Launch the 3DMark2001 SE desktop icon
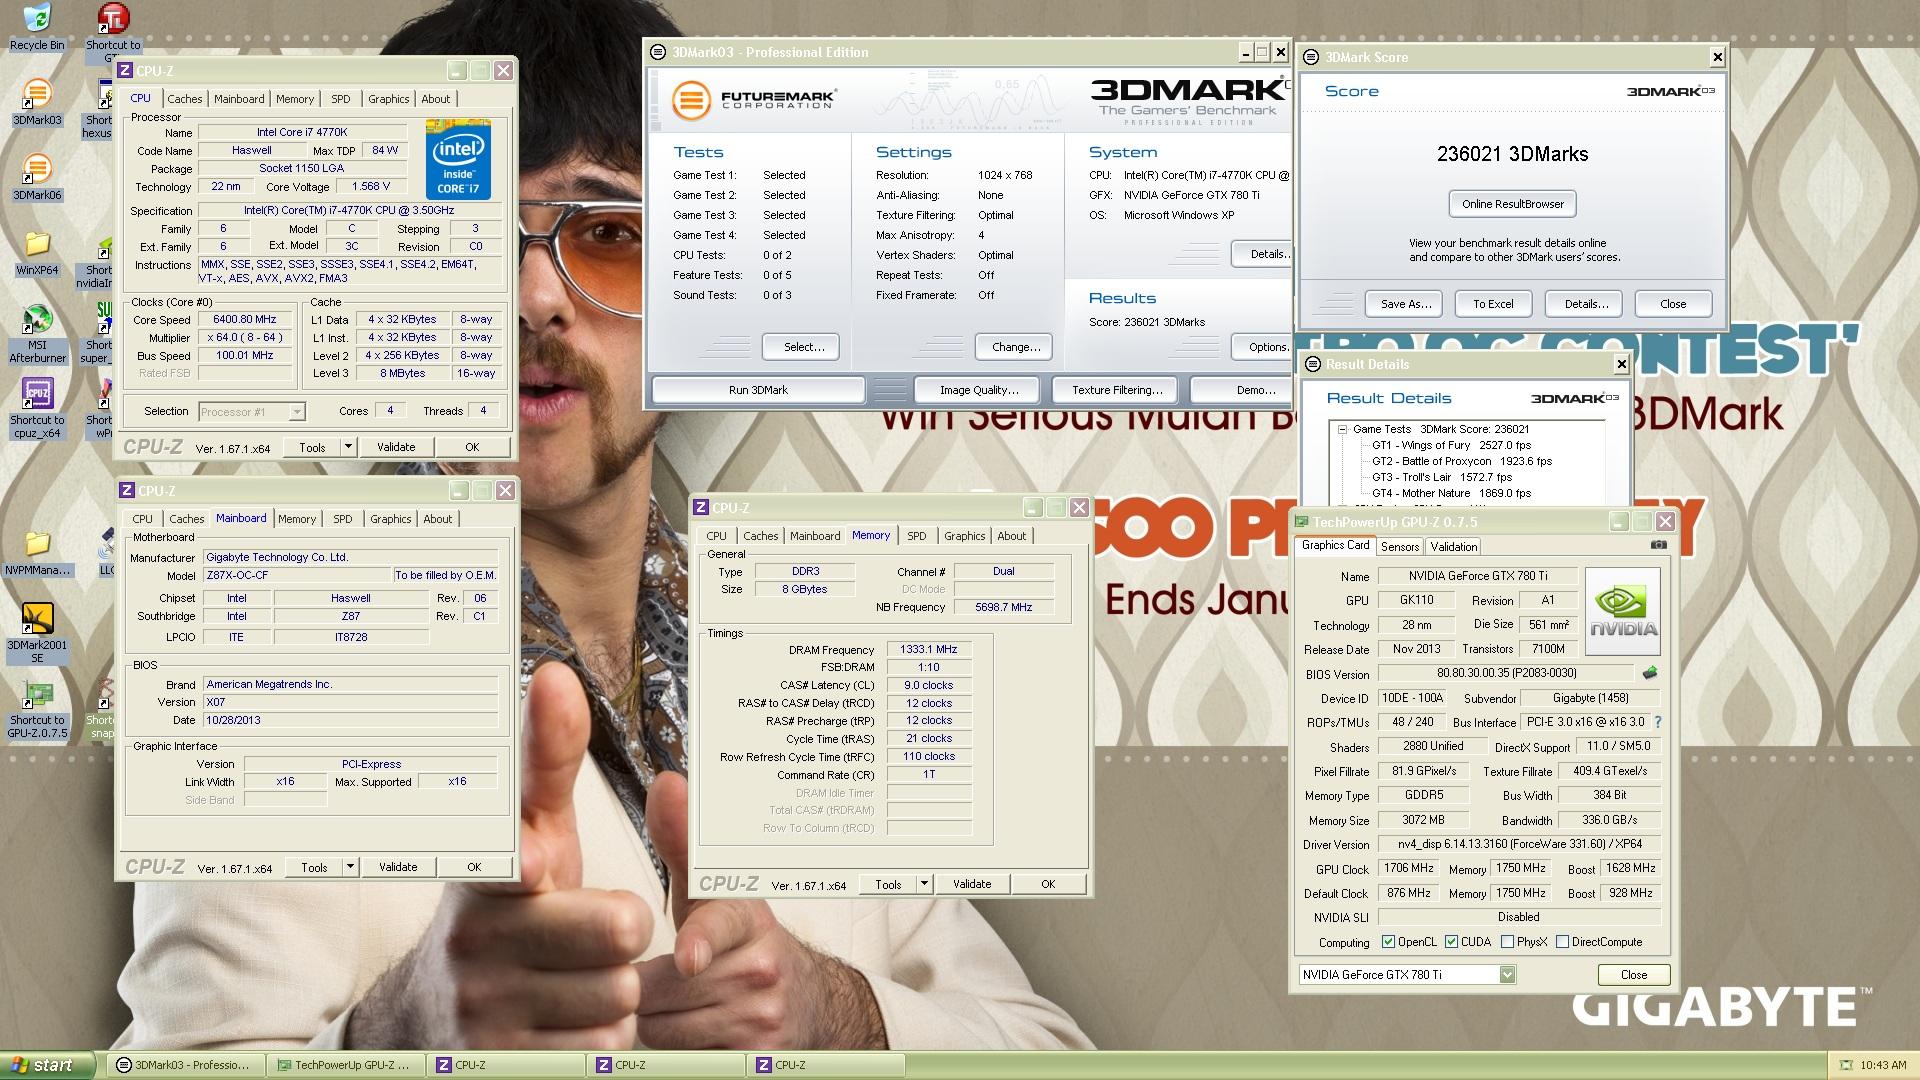1920x1080 pixels. coord(37,633)
